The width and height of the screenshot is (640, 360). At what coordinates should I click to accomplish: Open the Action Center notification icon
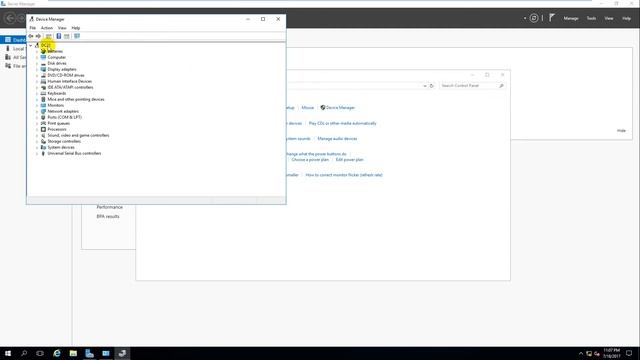pos(629,353)
